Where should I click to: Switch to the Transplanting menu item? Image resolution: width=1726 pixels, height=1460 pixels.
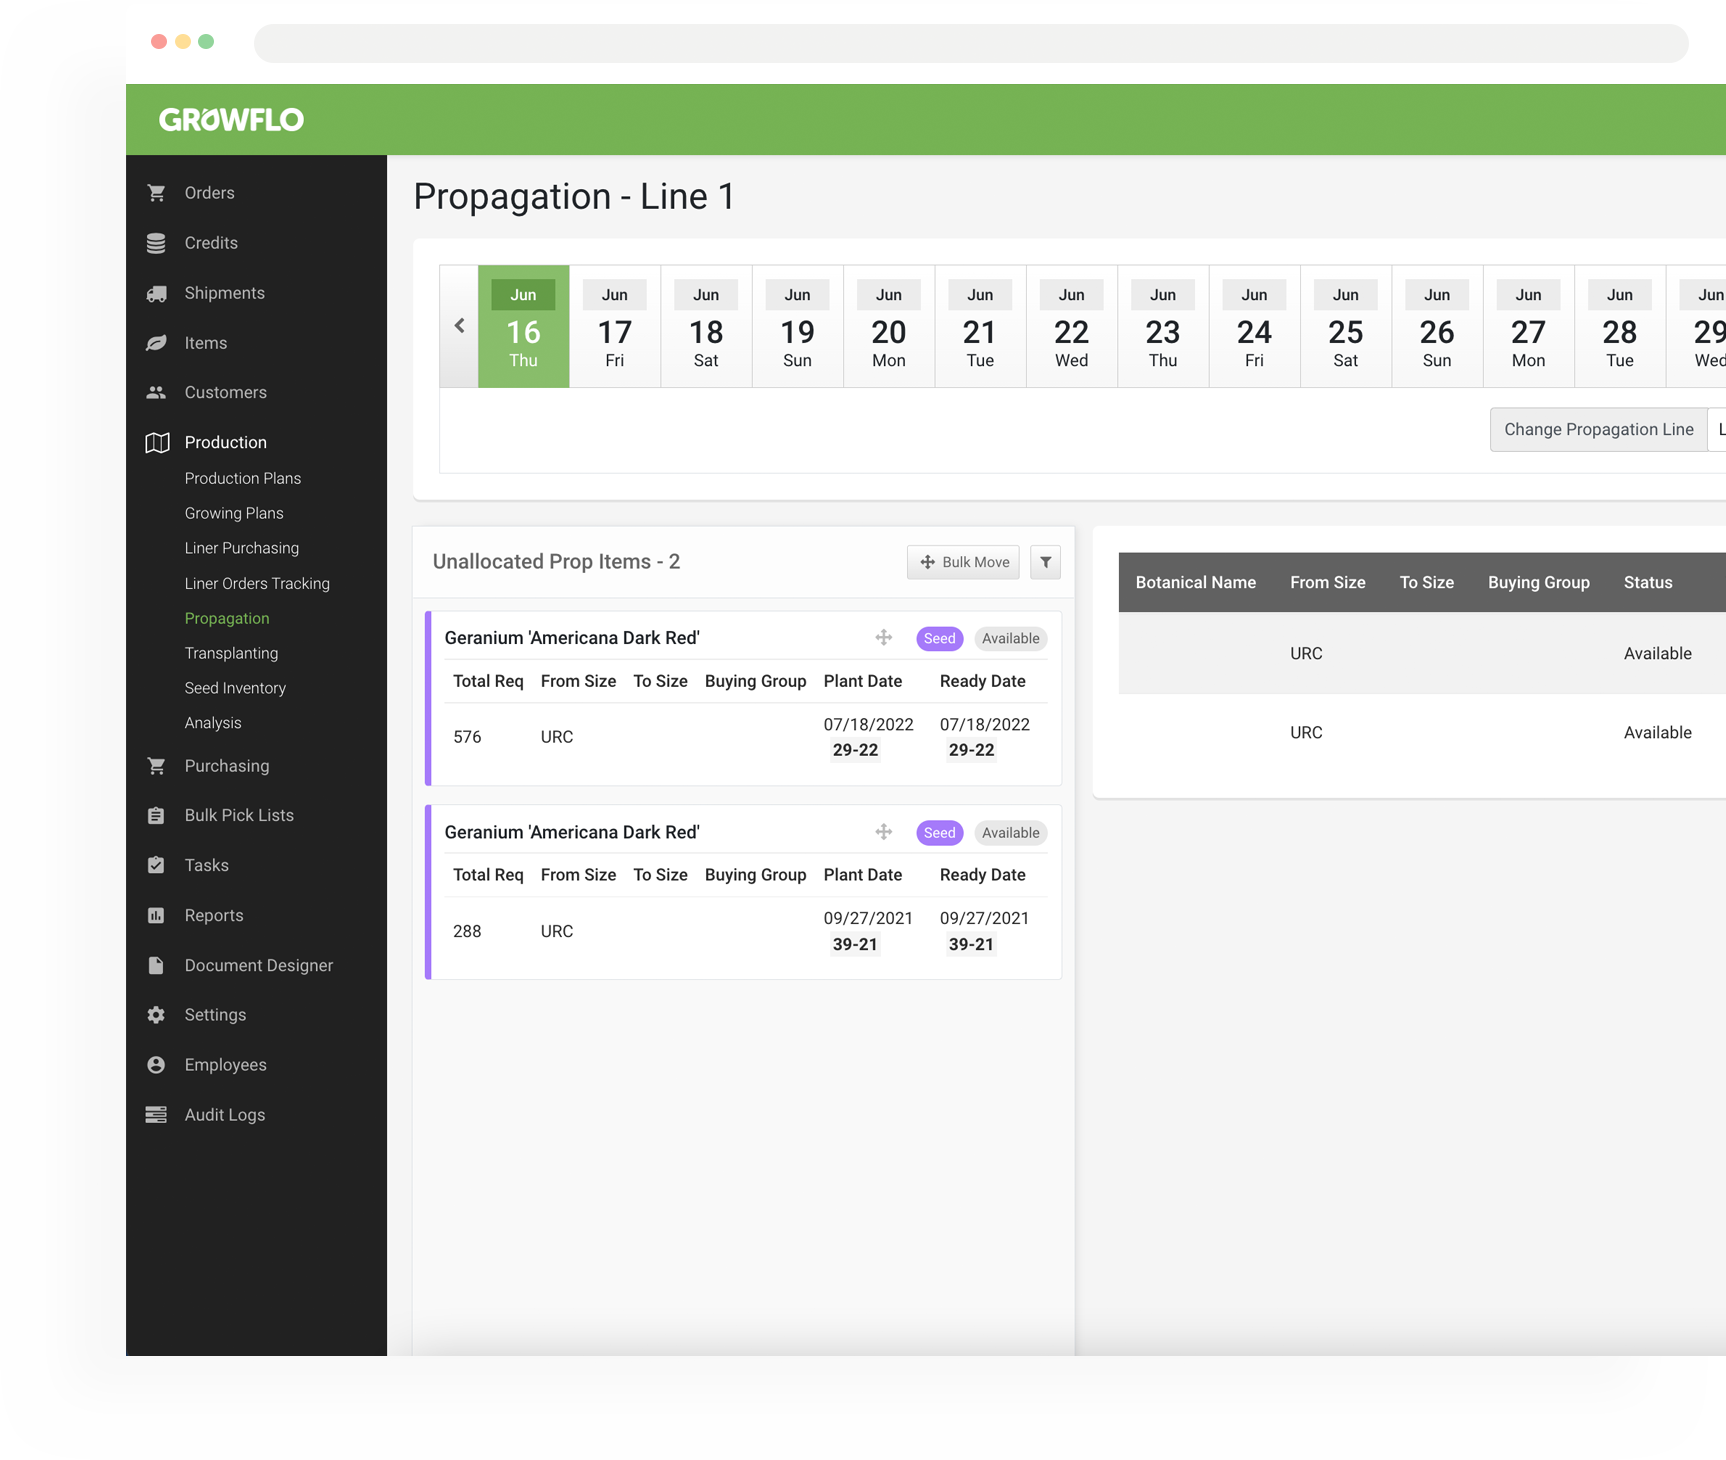[x=231, y=653]
